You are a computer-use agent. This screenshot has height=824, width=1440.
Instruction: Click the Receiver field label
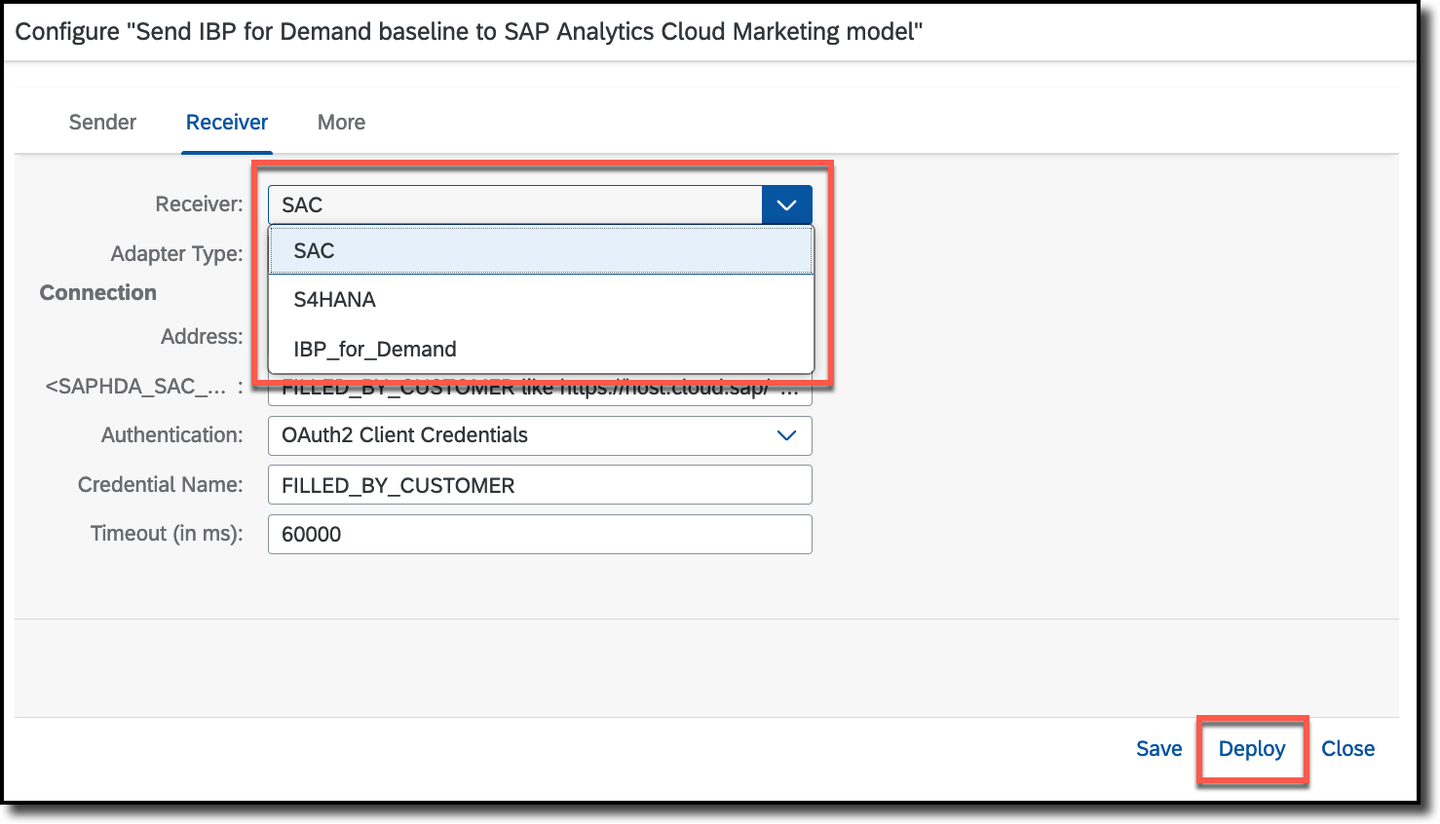pos(199,205)
